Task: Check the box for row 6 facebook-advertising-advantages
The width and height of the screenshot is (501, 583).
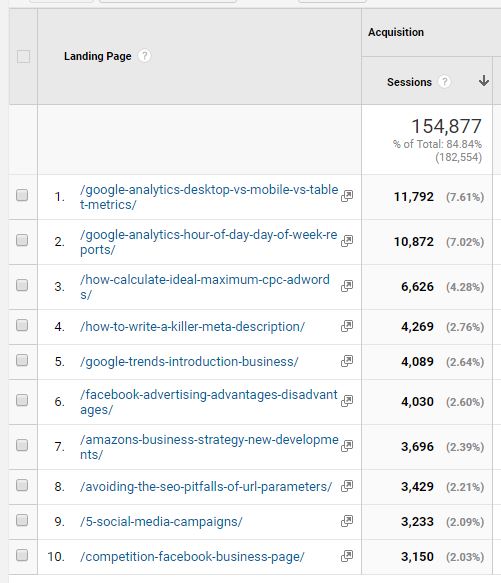Action: coord(22,400)
